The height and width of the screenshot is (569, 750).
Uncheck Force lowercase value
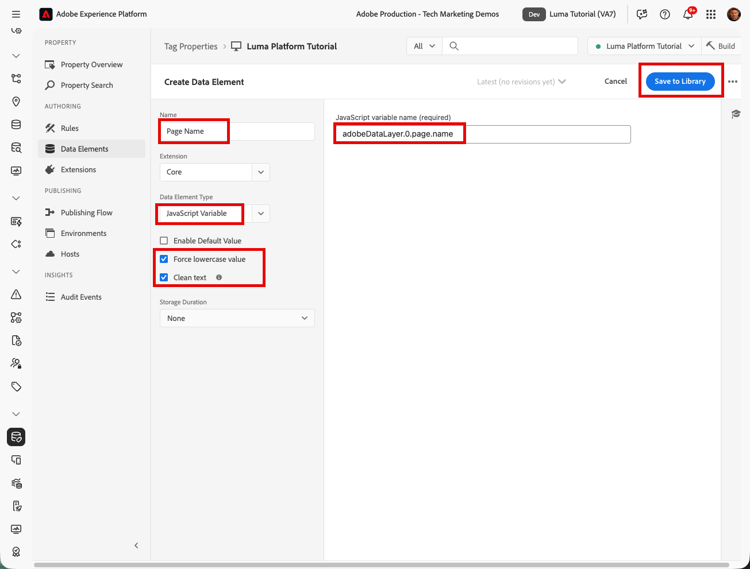pos(164,259)
